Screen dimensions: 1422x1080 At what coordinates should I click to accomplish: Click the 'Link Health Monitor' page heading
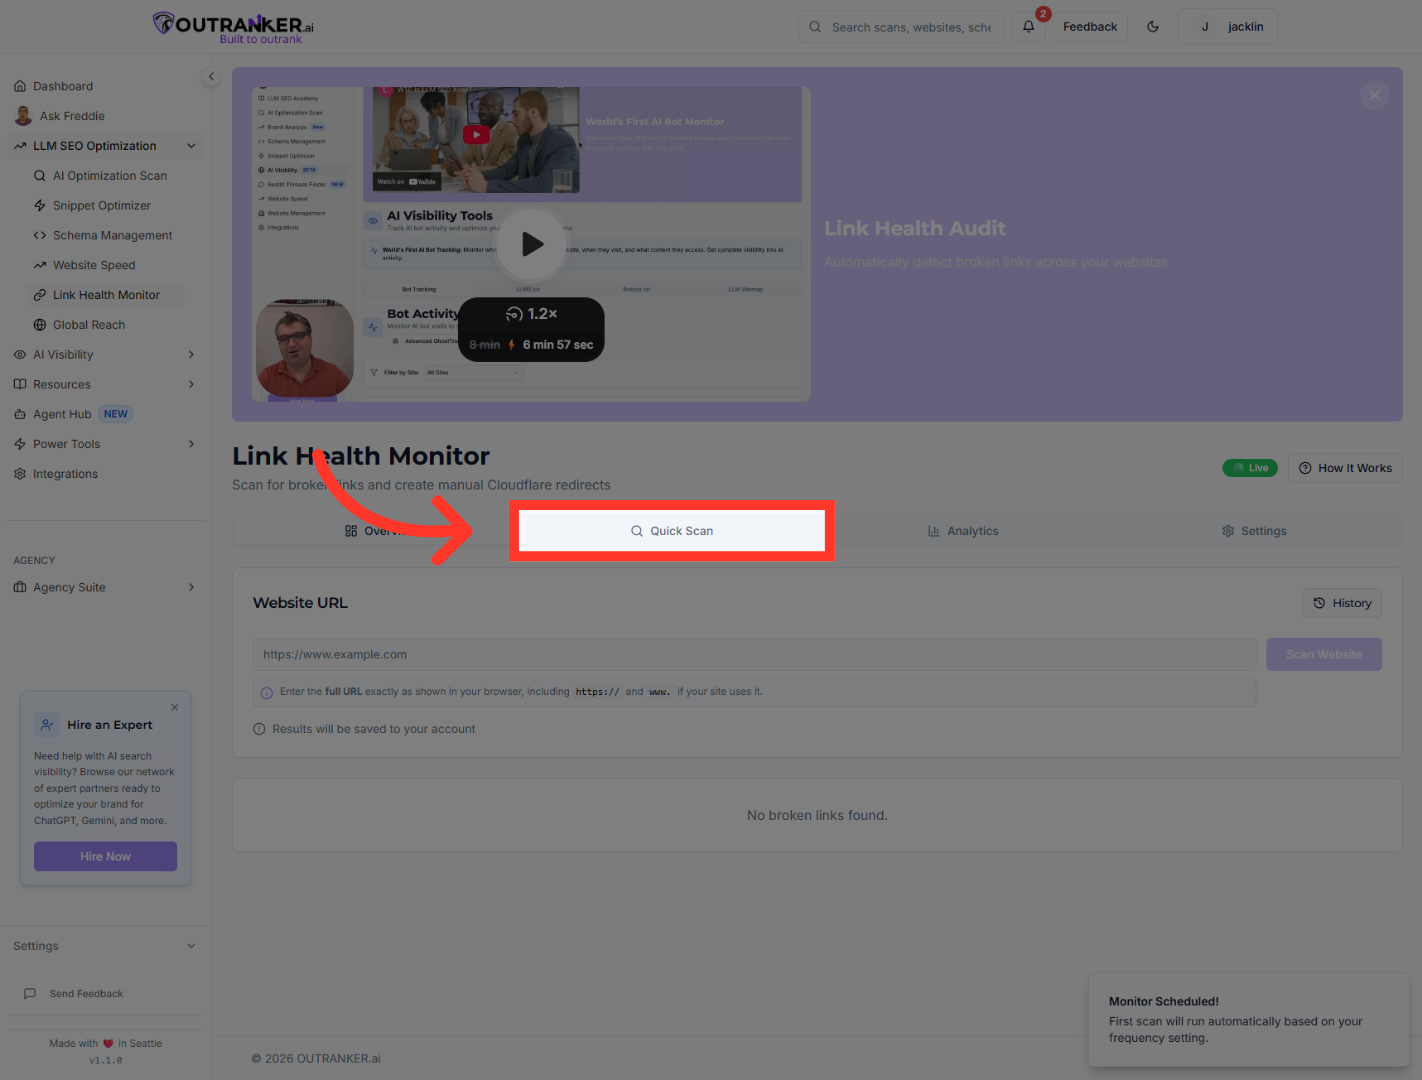tap(361, 456)
